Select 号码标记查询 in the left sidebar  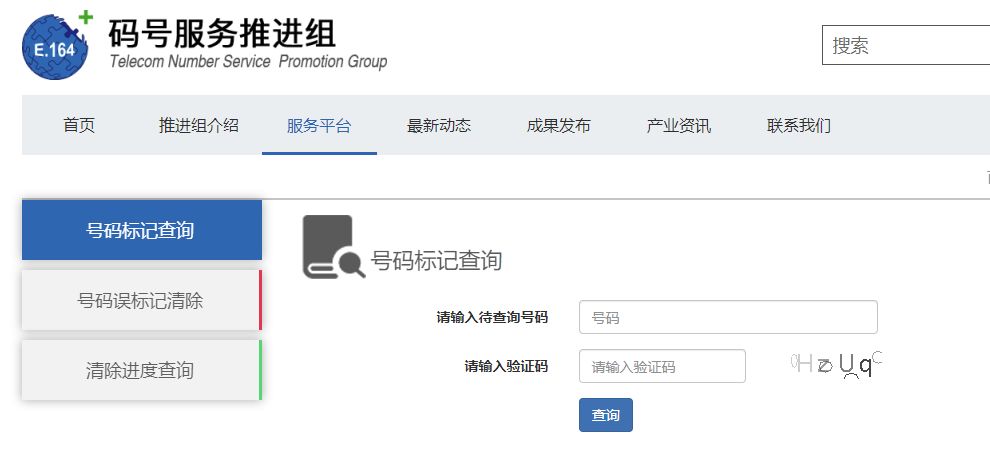141,231
